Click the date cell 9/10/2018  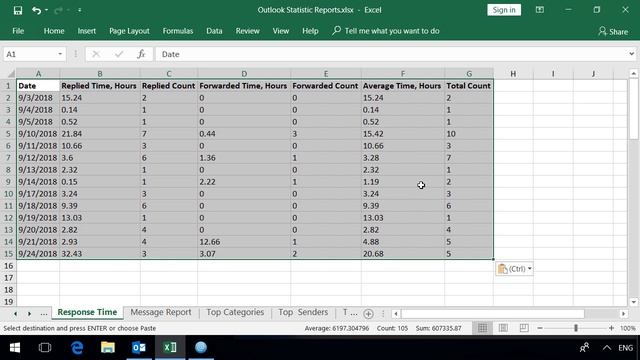tap(38, 134)
